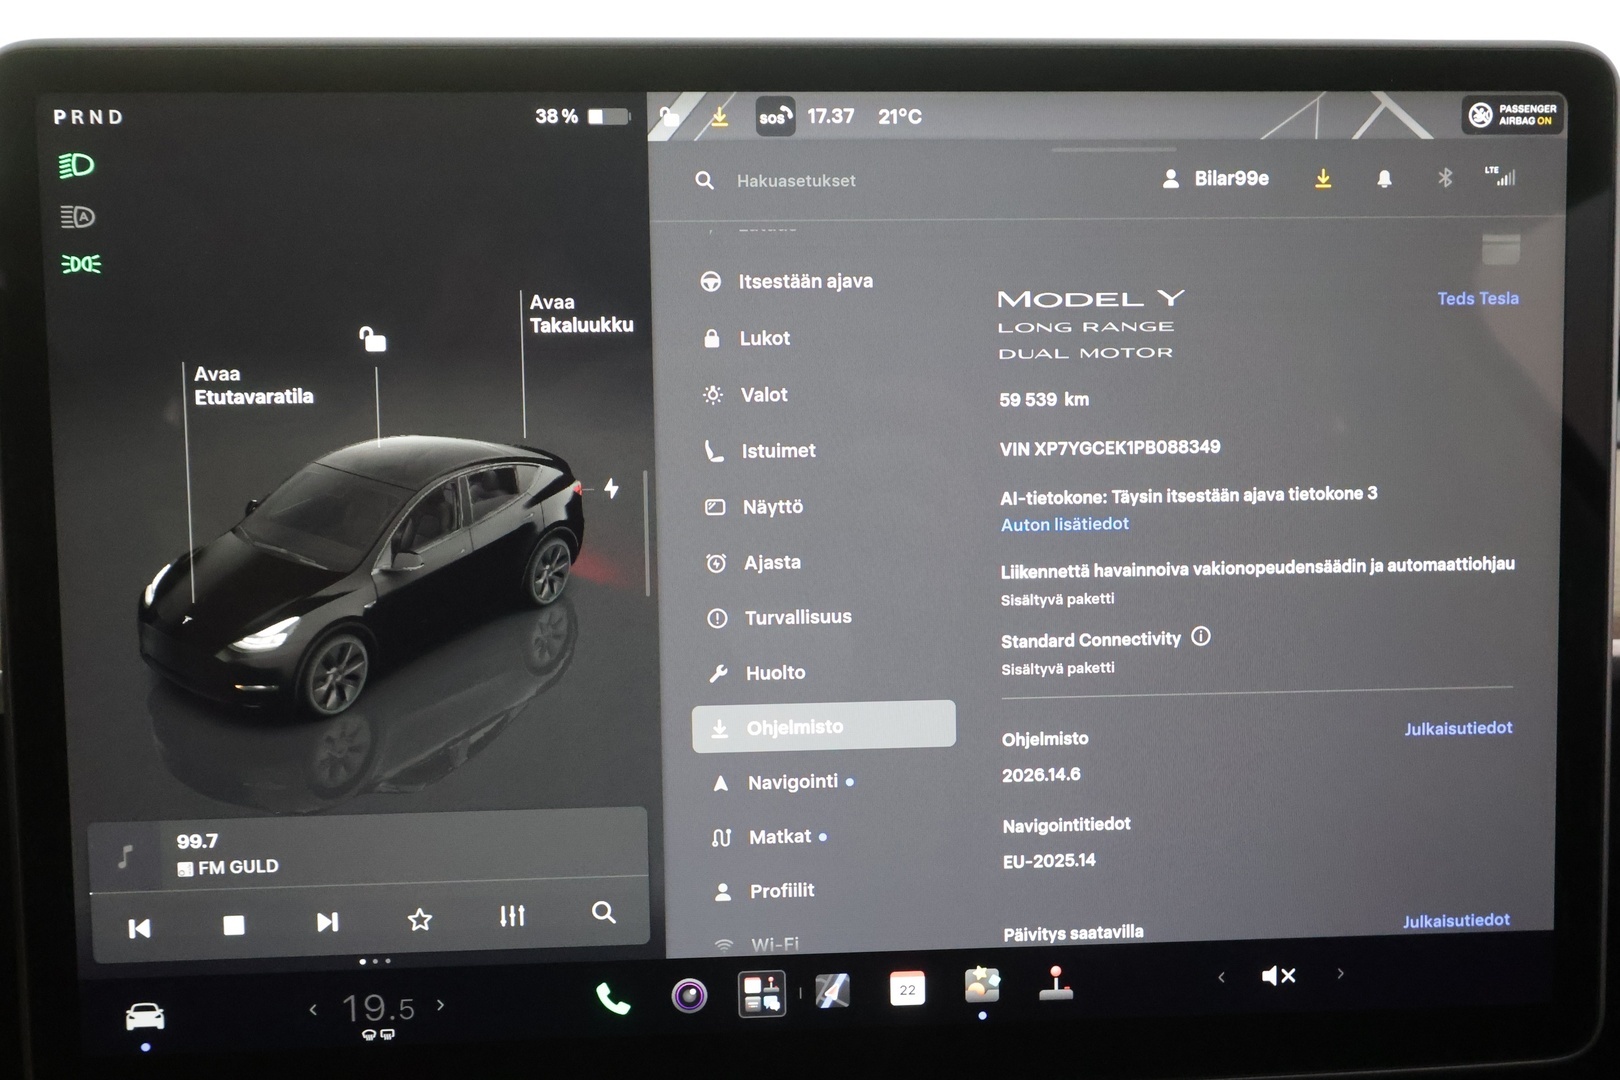The width and height of the screenshot is (1620, 1080).
Task: Open the Valot settings
Action: [746, 395]
